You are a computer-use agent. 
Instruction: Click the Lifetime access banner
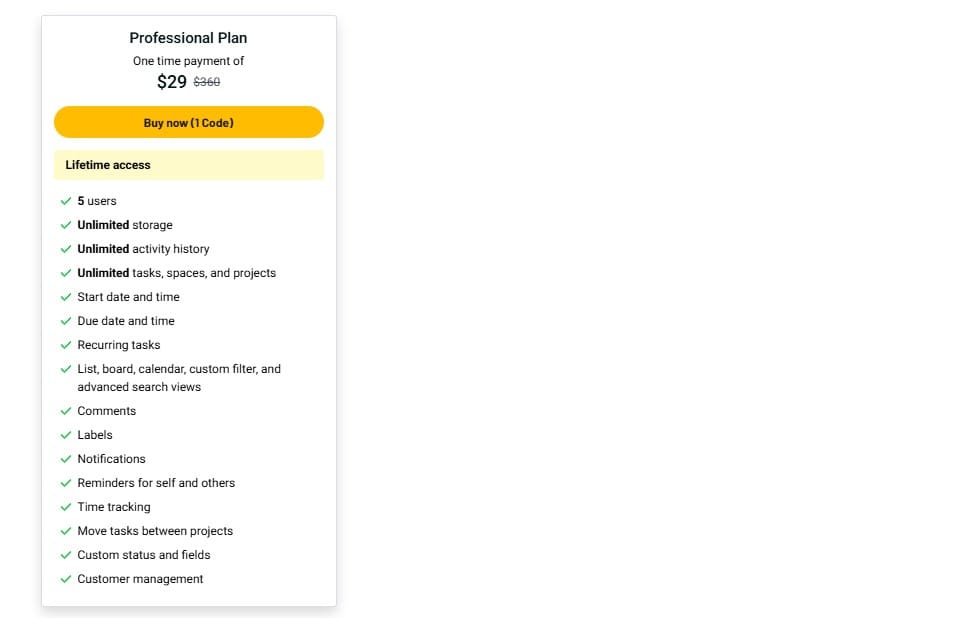(188, 165)
